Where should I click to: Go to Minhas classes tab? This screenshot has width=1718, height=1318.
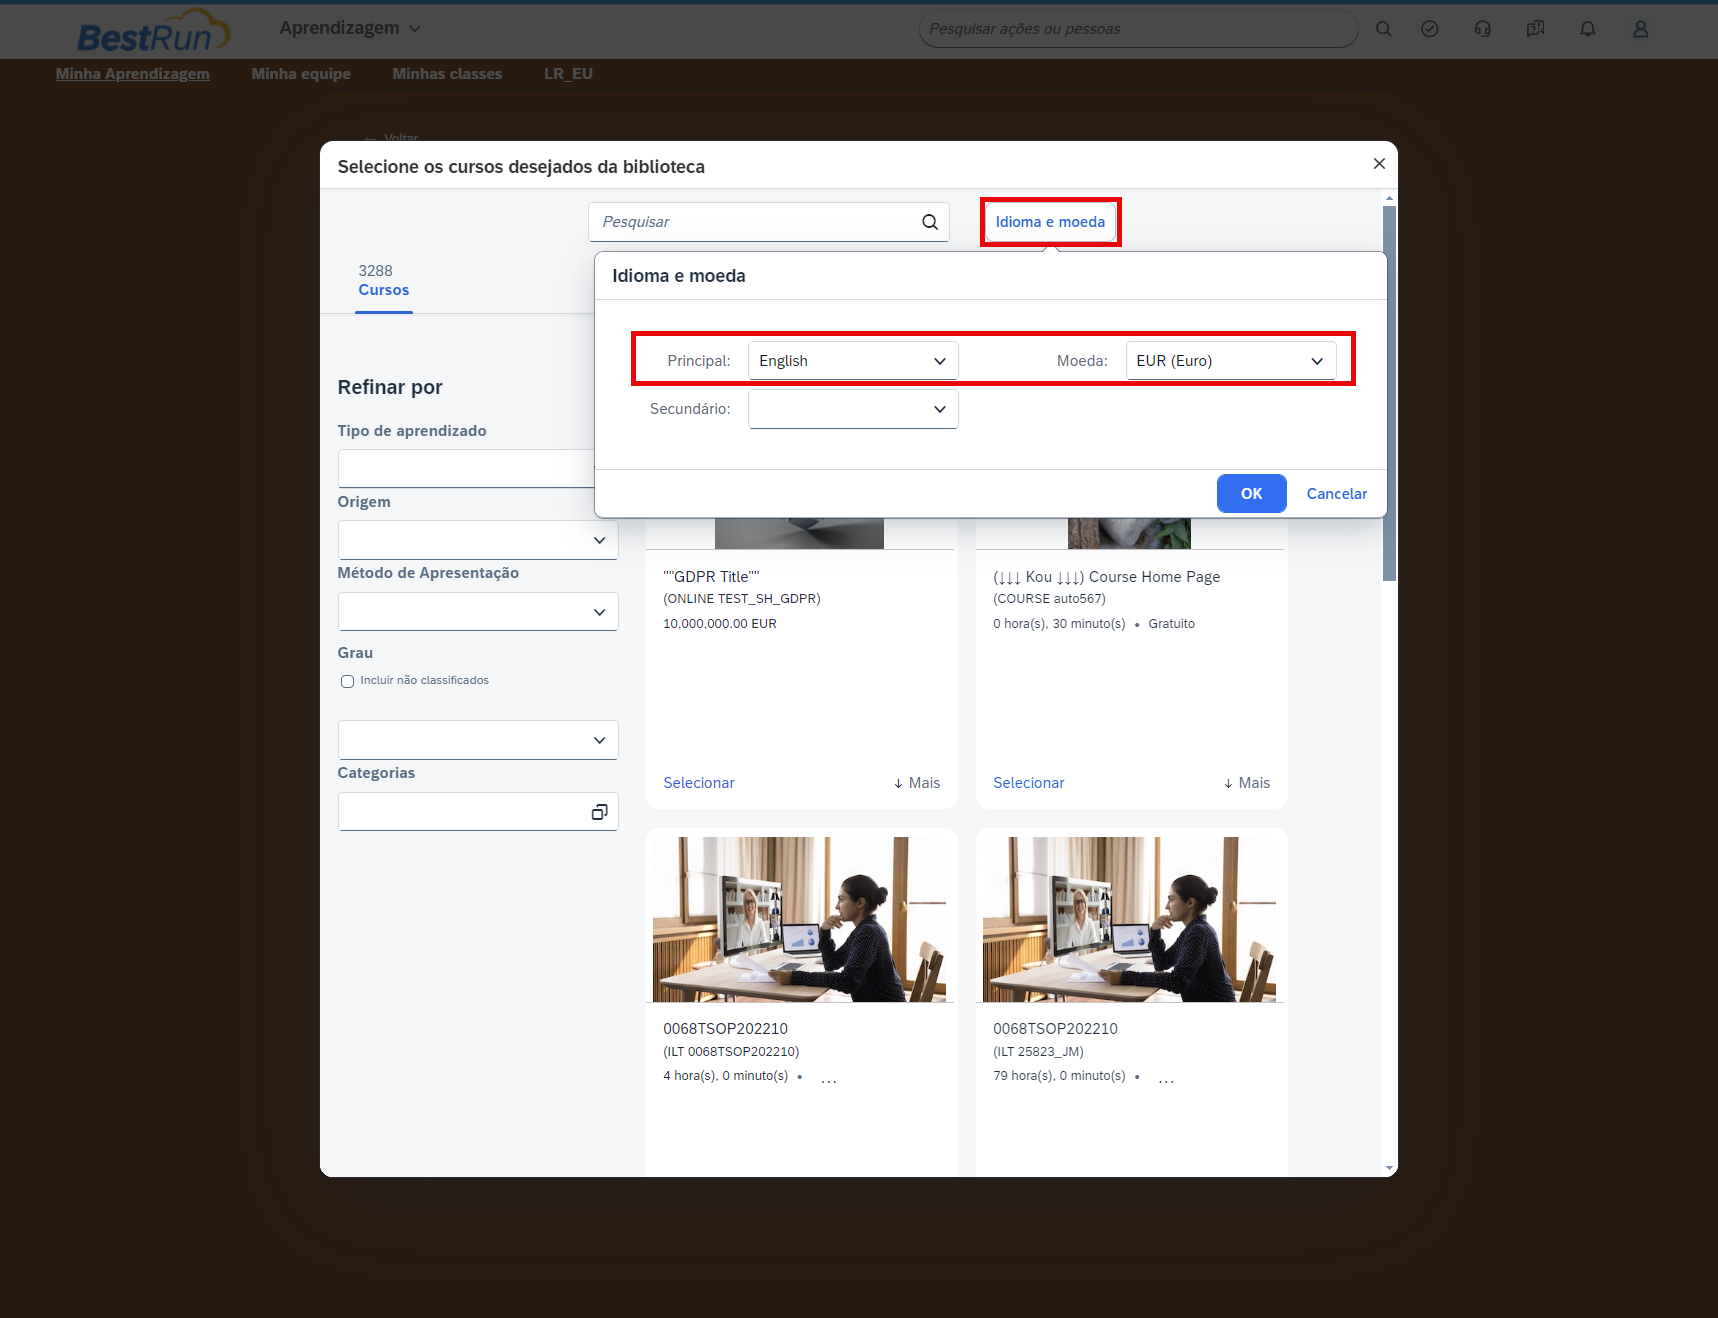click(447, 74)
